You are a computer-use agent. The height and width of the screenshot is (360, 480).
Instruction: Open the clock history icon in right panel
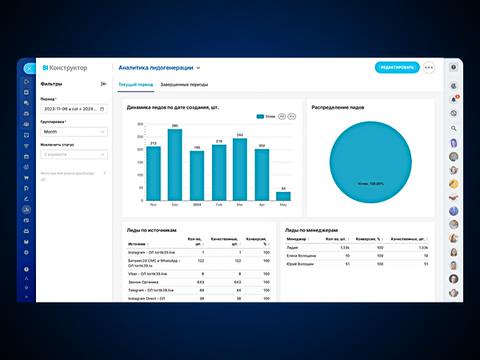454,114
